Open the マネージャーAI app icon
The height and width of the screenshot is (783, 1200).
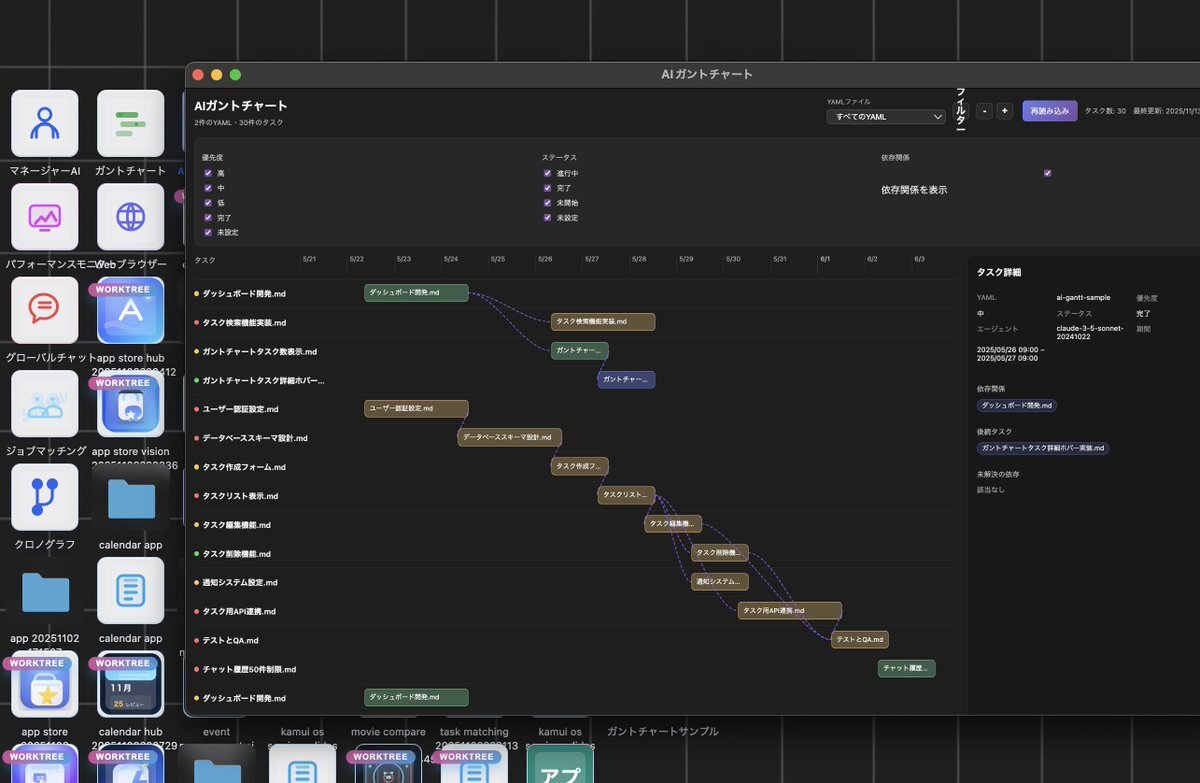click(x=44, y=124)
